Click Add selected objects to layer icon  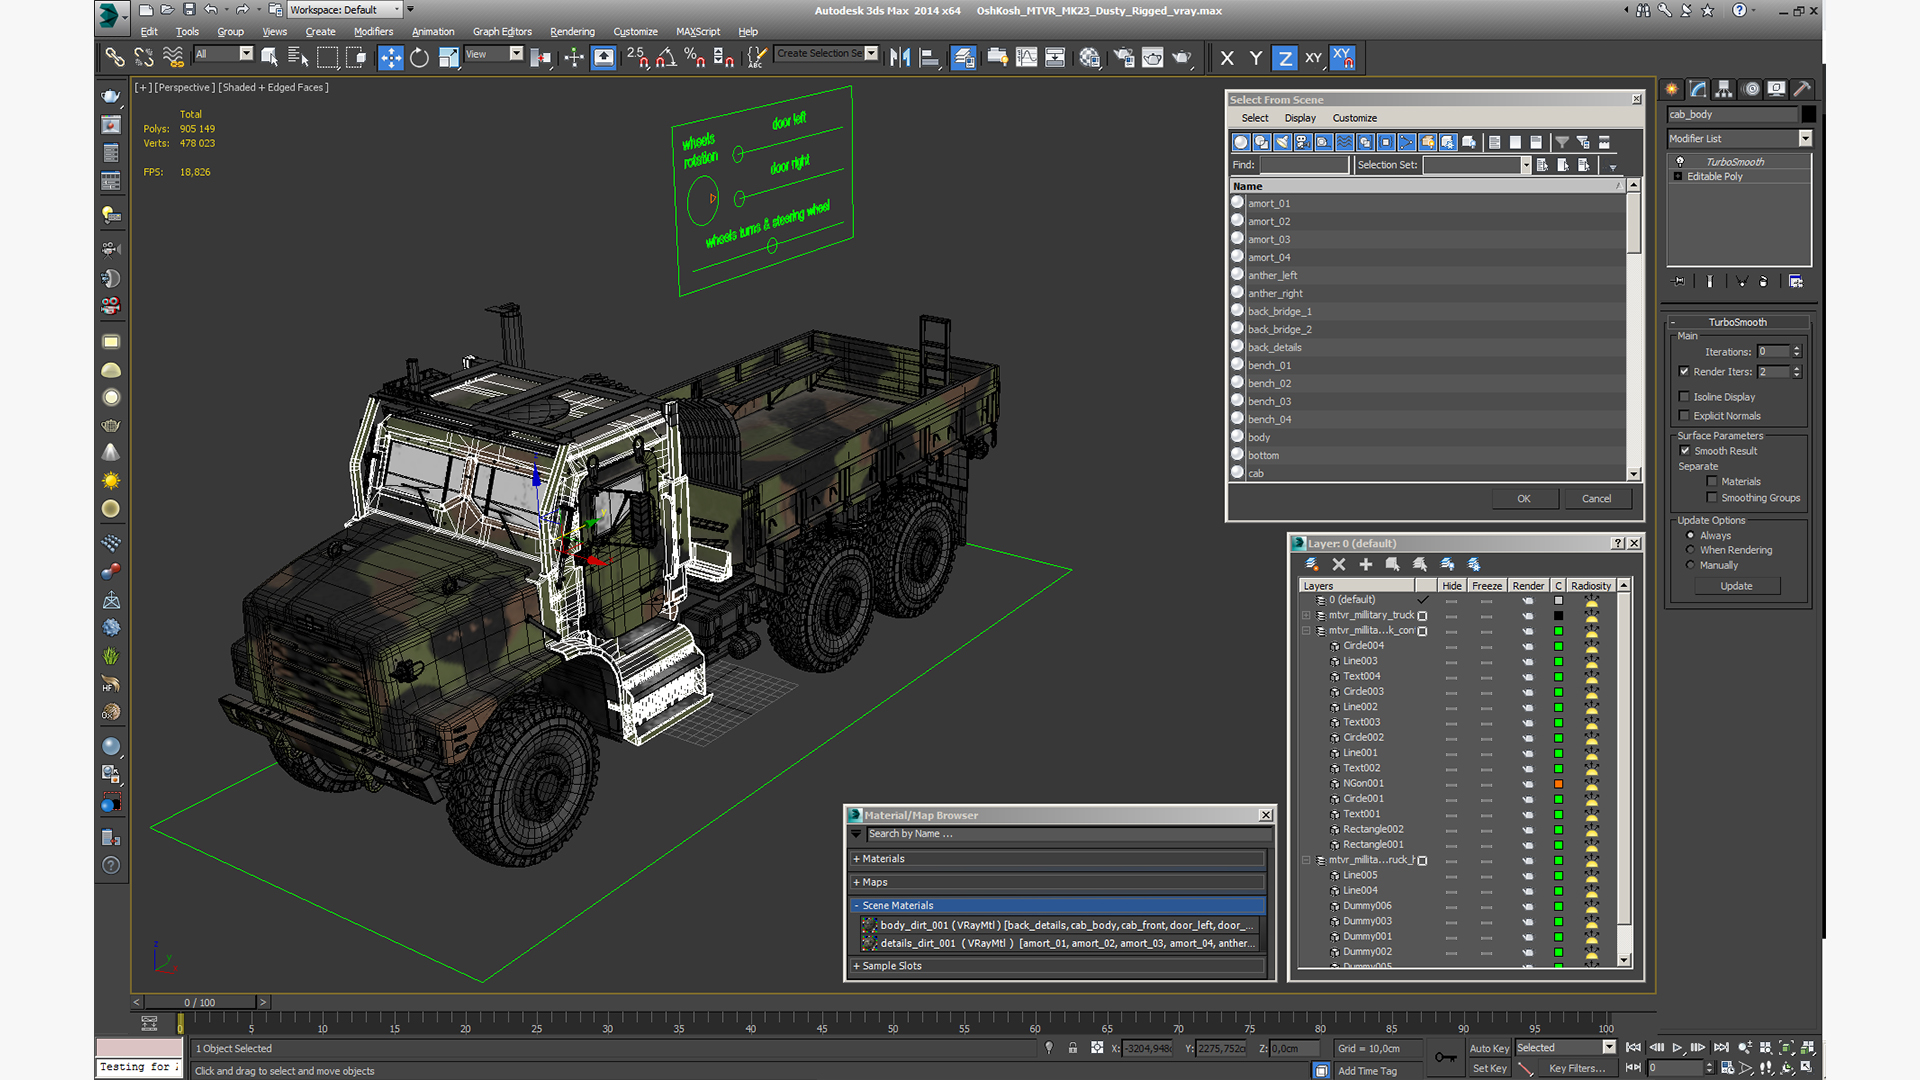(x=1365, y=565)
